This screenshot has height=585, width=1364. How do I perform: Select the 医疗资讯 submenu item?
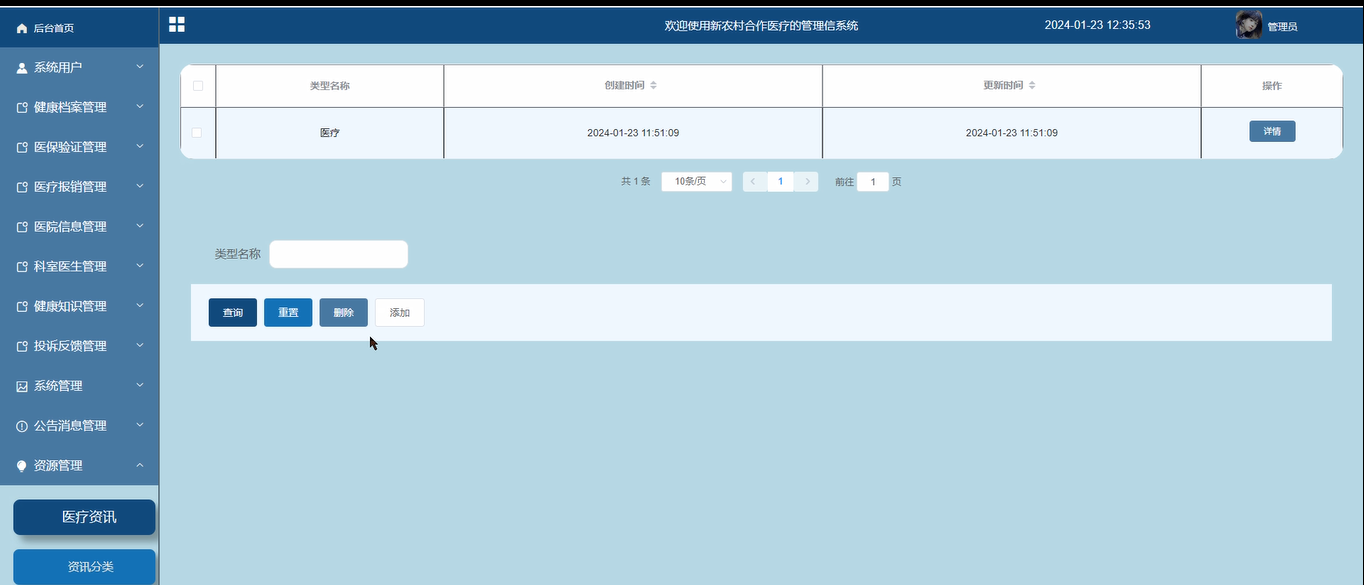[x=84, y=517]
